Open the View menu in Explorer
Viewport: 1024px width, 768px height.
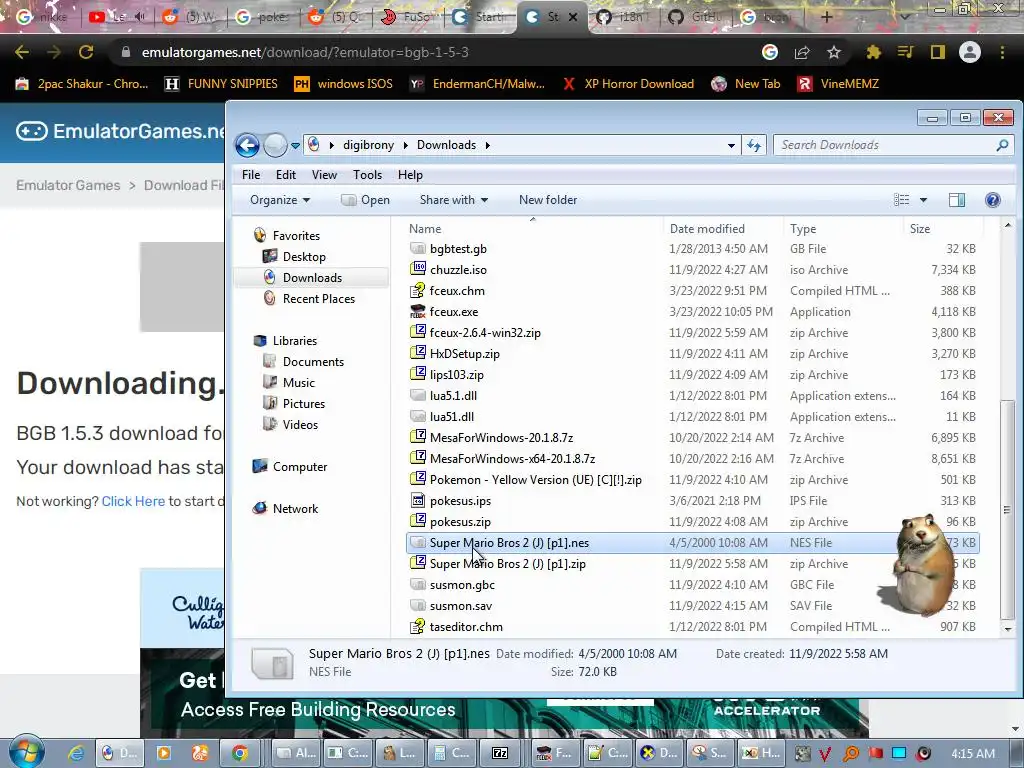pos(324,174)
